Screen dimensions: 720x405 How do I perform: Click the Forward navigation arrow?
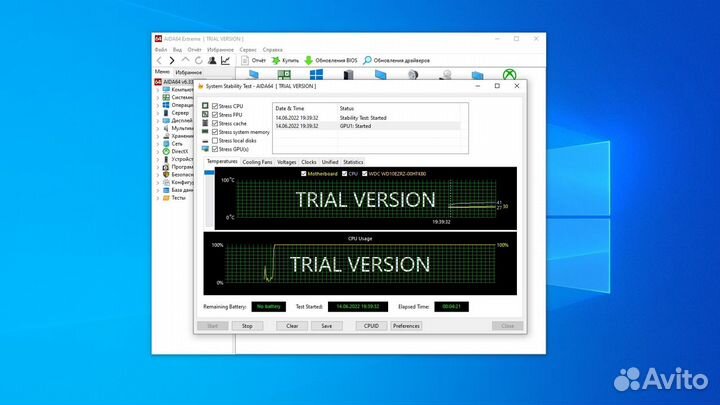(x=171, y=60)
